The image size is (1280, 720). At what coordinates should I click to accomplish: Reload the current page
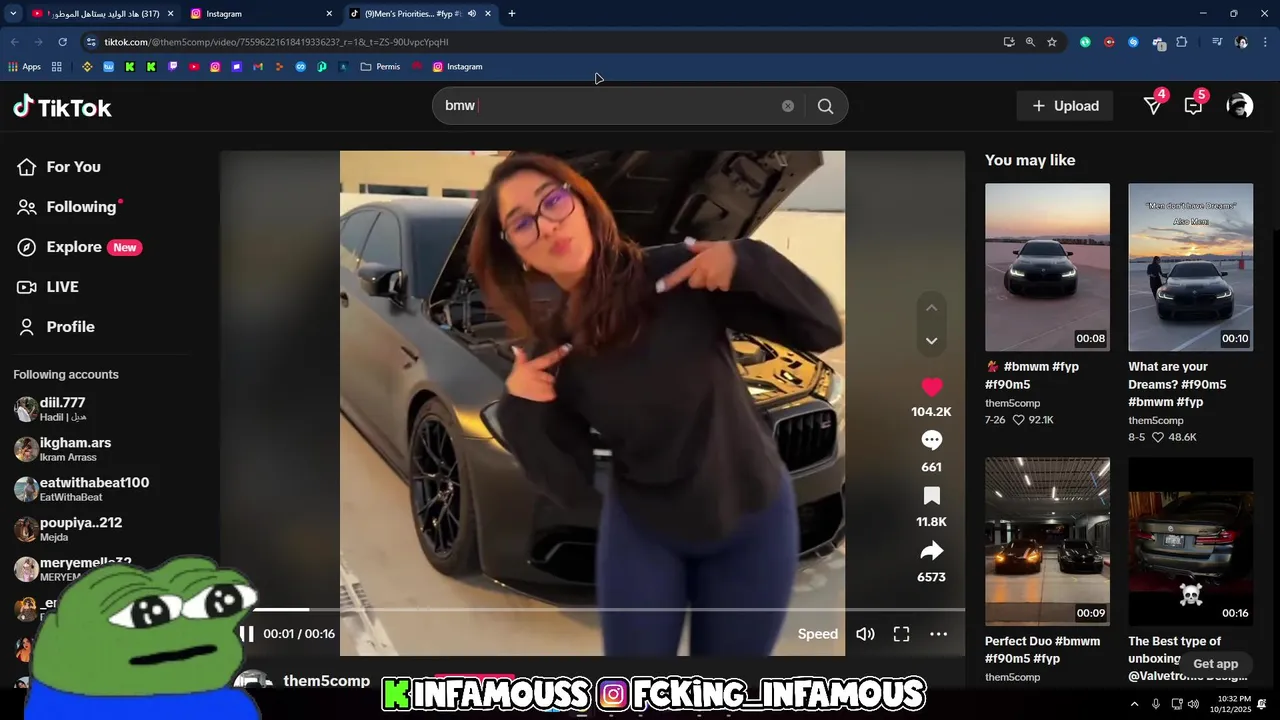[x=62, y=42]
